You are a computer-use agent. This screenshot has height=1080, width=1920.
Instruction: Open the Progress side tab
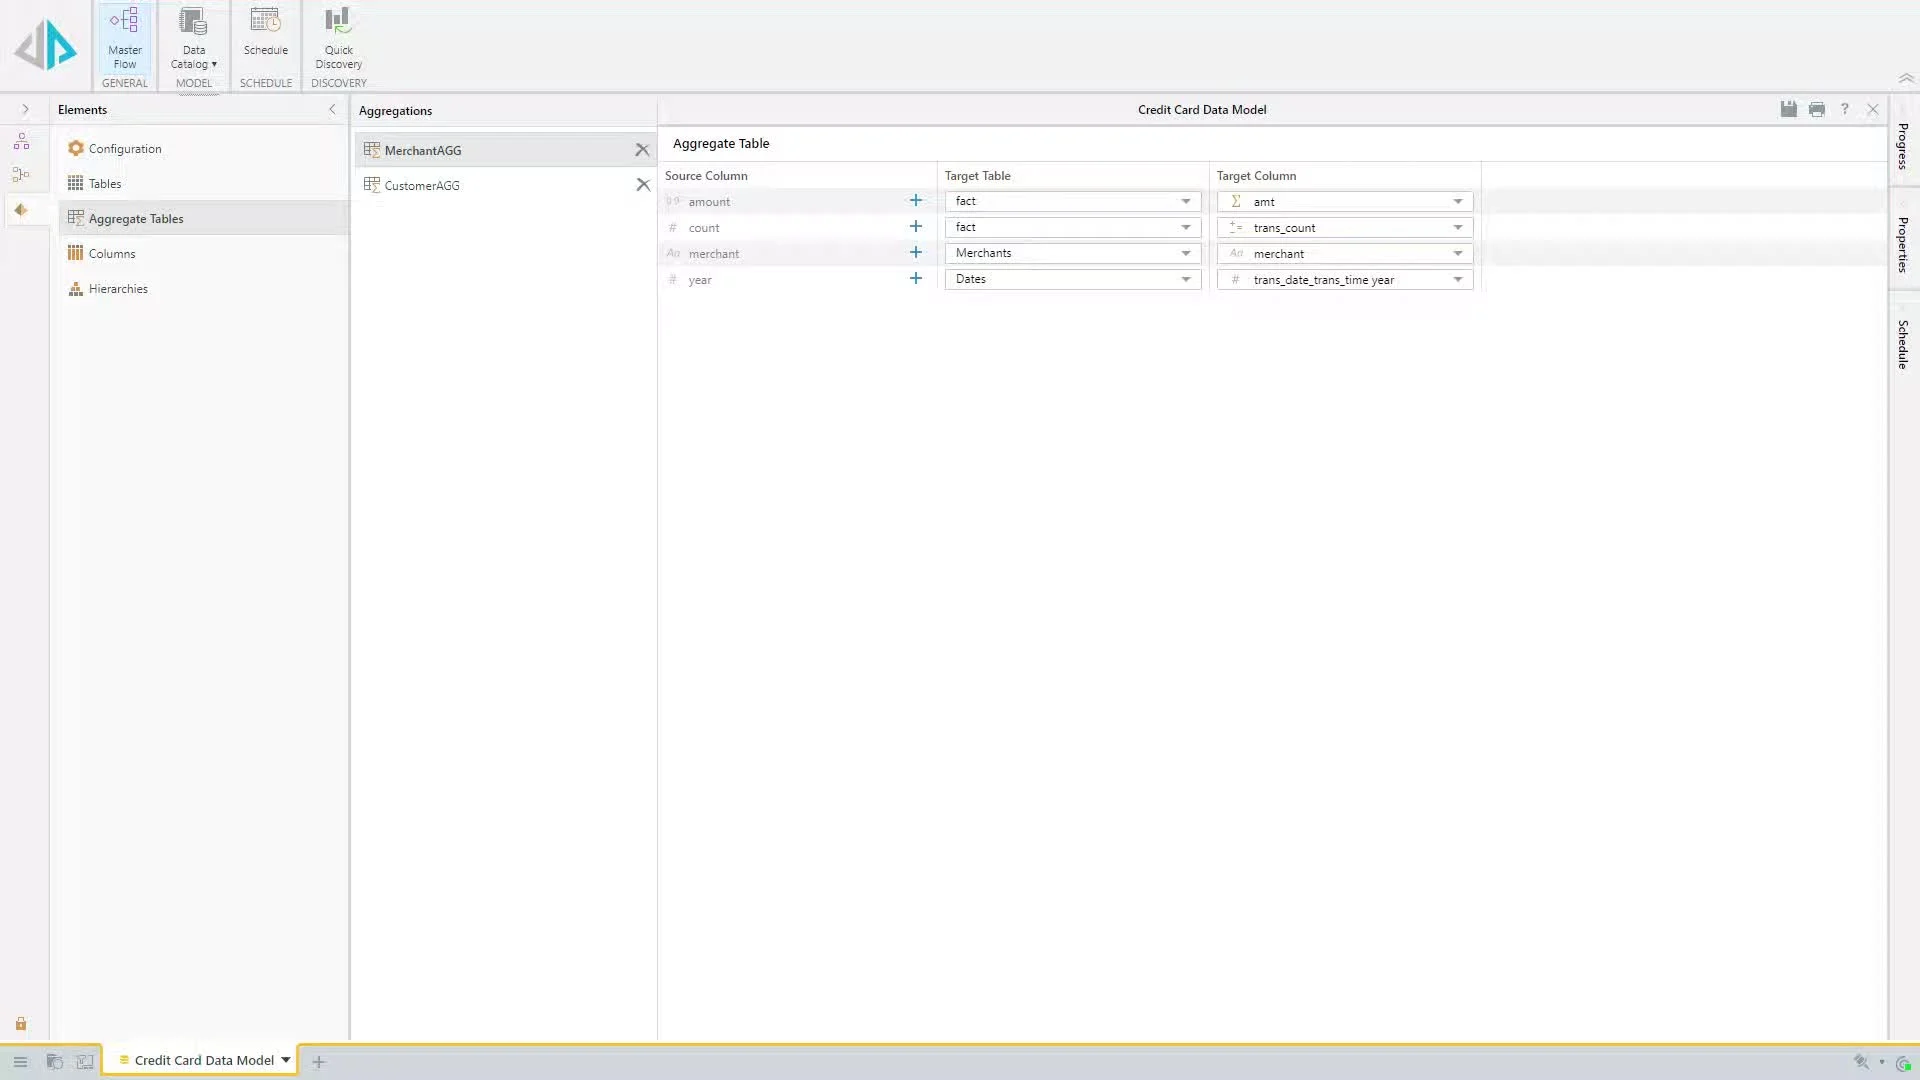(x=1903, y=146)
